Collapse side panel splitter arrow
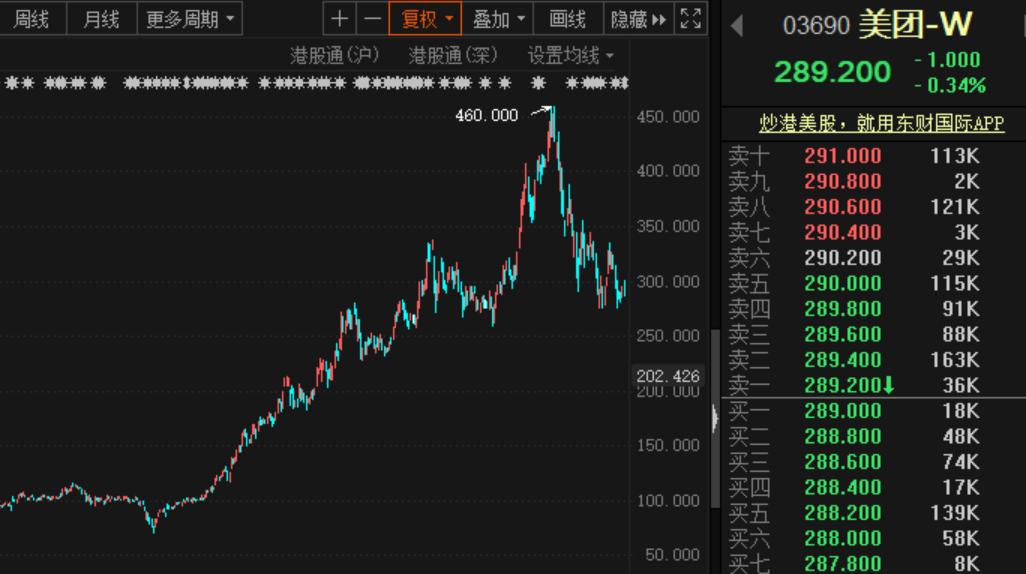Image resolution: width=1026 pixels, height=574 pixels. pos(715,419)
